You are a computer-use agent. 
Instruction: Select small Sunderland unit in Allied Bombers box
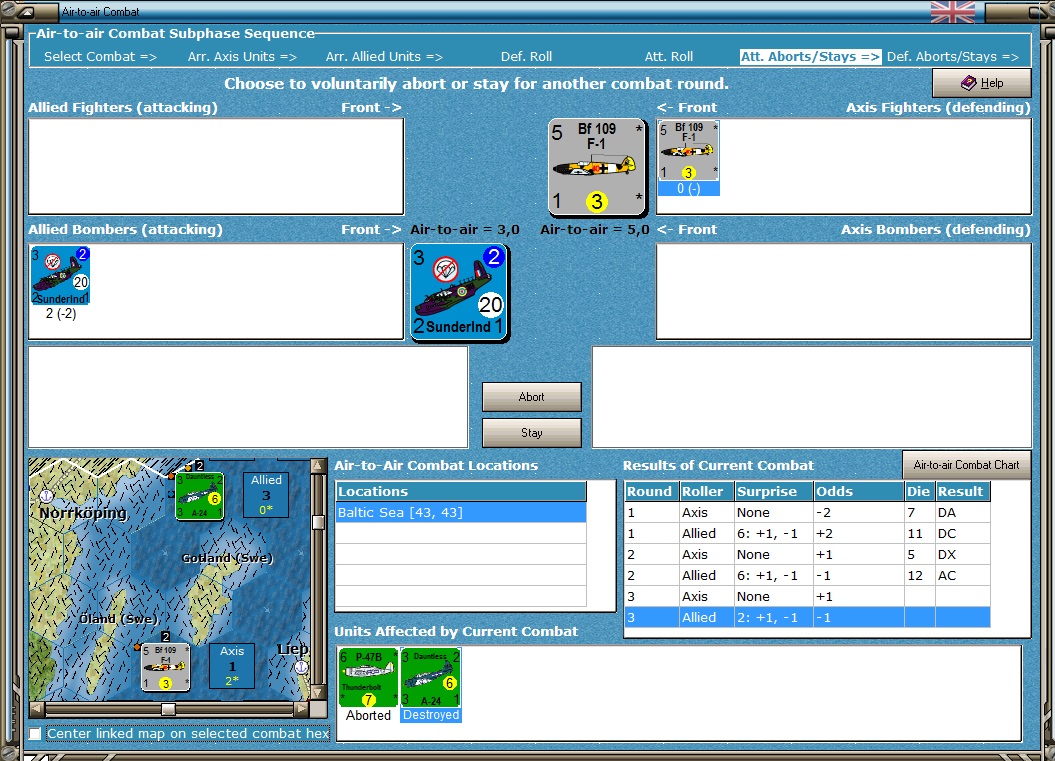[x=61, y=275]
